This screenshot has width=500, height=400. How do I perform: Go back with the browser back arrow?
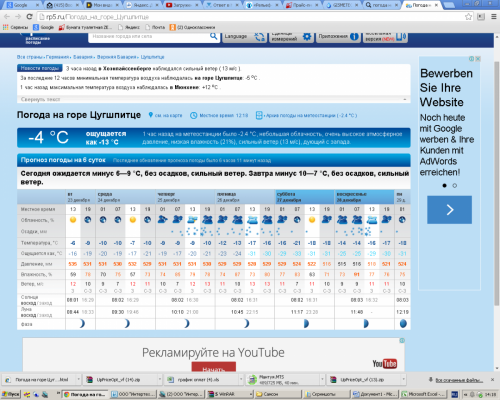pyautogui.click(x=7, y=17)
